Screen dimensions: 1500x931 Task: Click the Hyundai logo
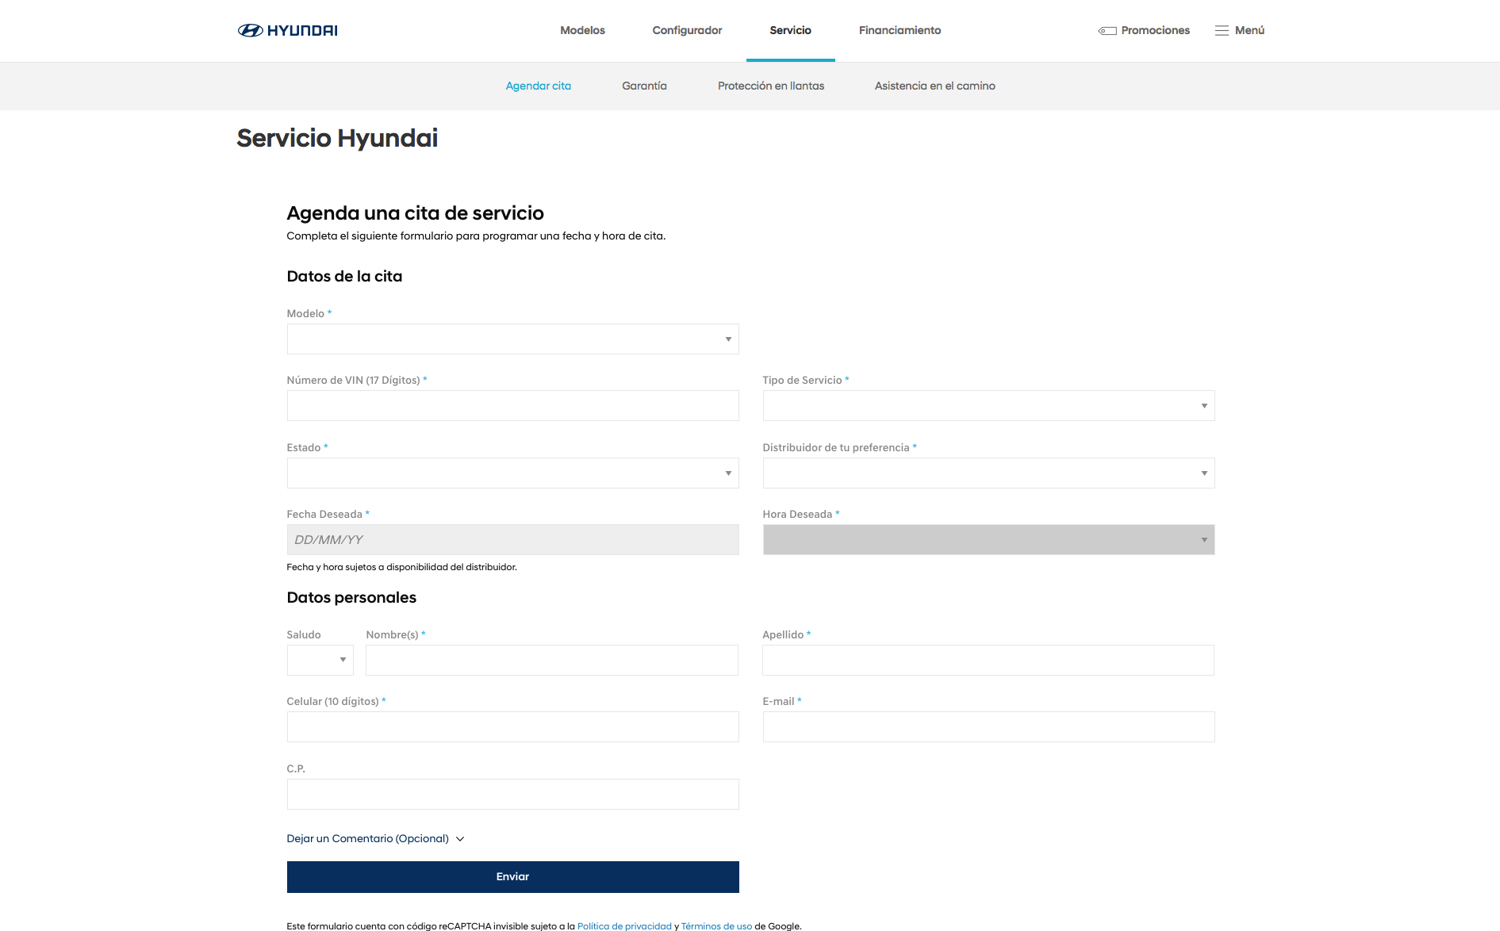click(x=287, y=30)
